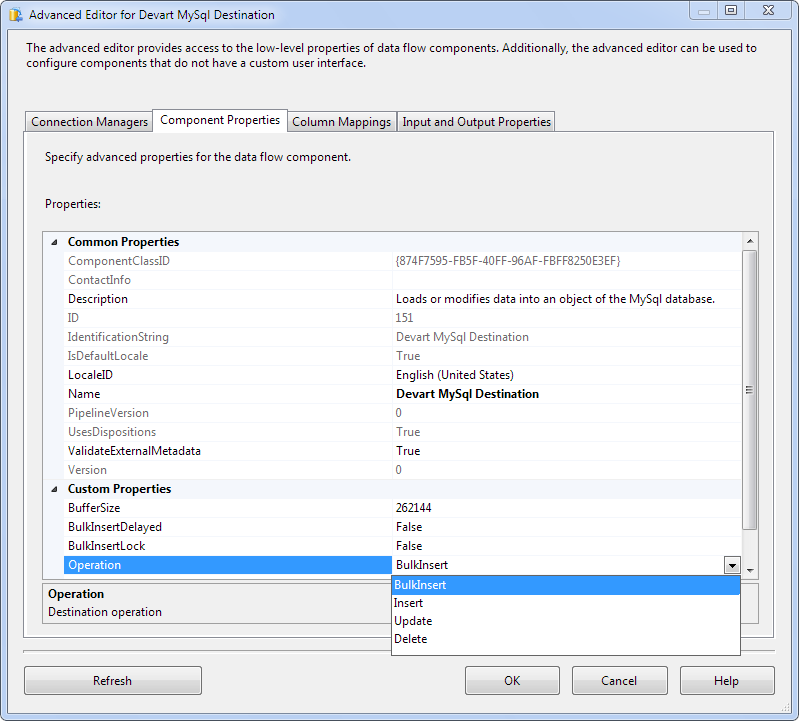This screenshot has width=799, height=721.
Task: Go to Input and Output Properties tab
Action: [476, 122]
